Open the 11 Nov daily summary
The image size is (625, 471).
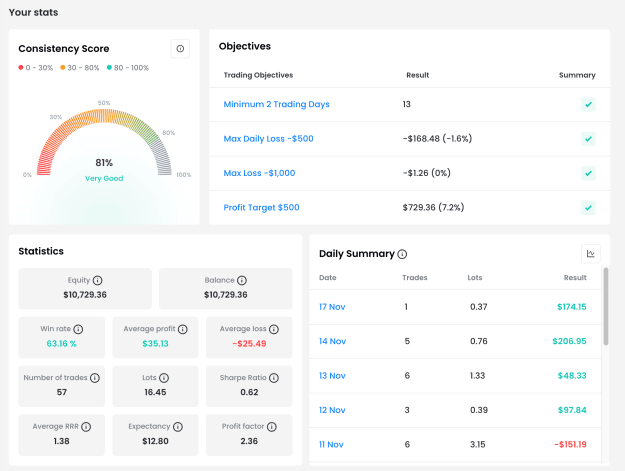pos(331,444)
